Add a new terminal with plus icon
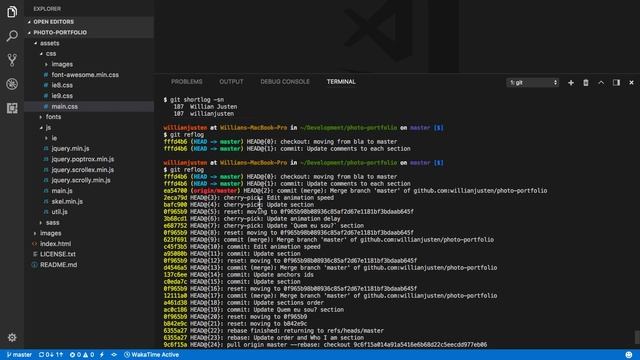The image size is (640, 360). pos(571,82)
